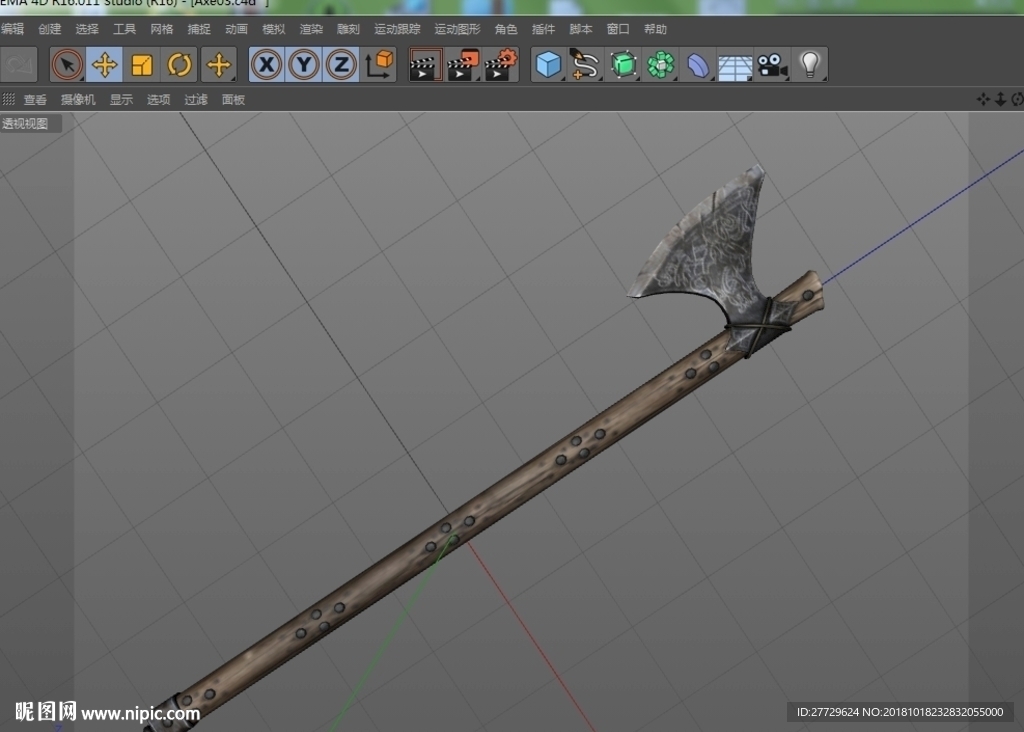
Task: Open the 运动图形 menu
Action: click(x=457, y=29)
